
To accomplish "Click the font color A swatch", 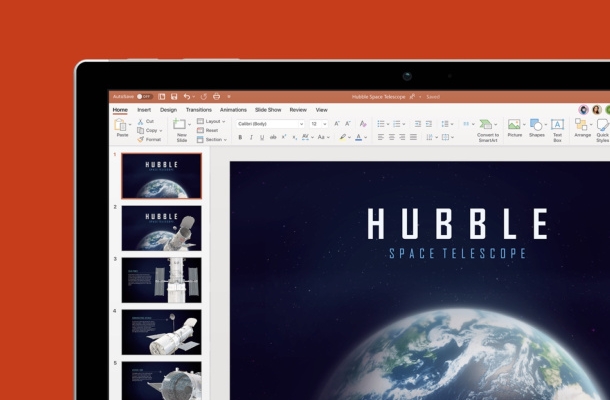I will (359, 137).
